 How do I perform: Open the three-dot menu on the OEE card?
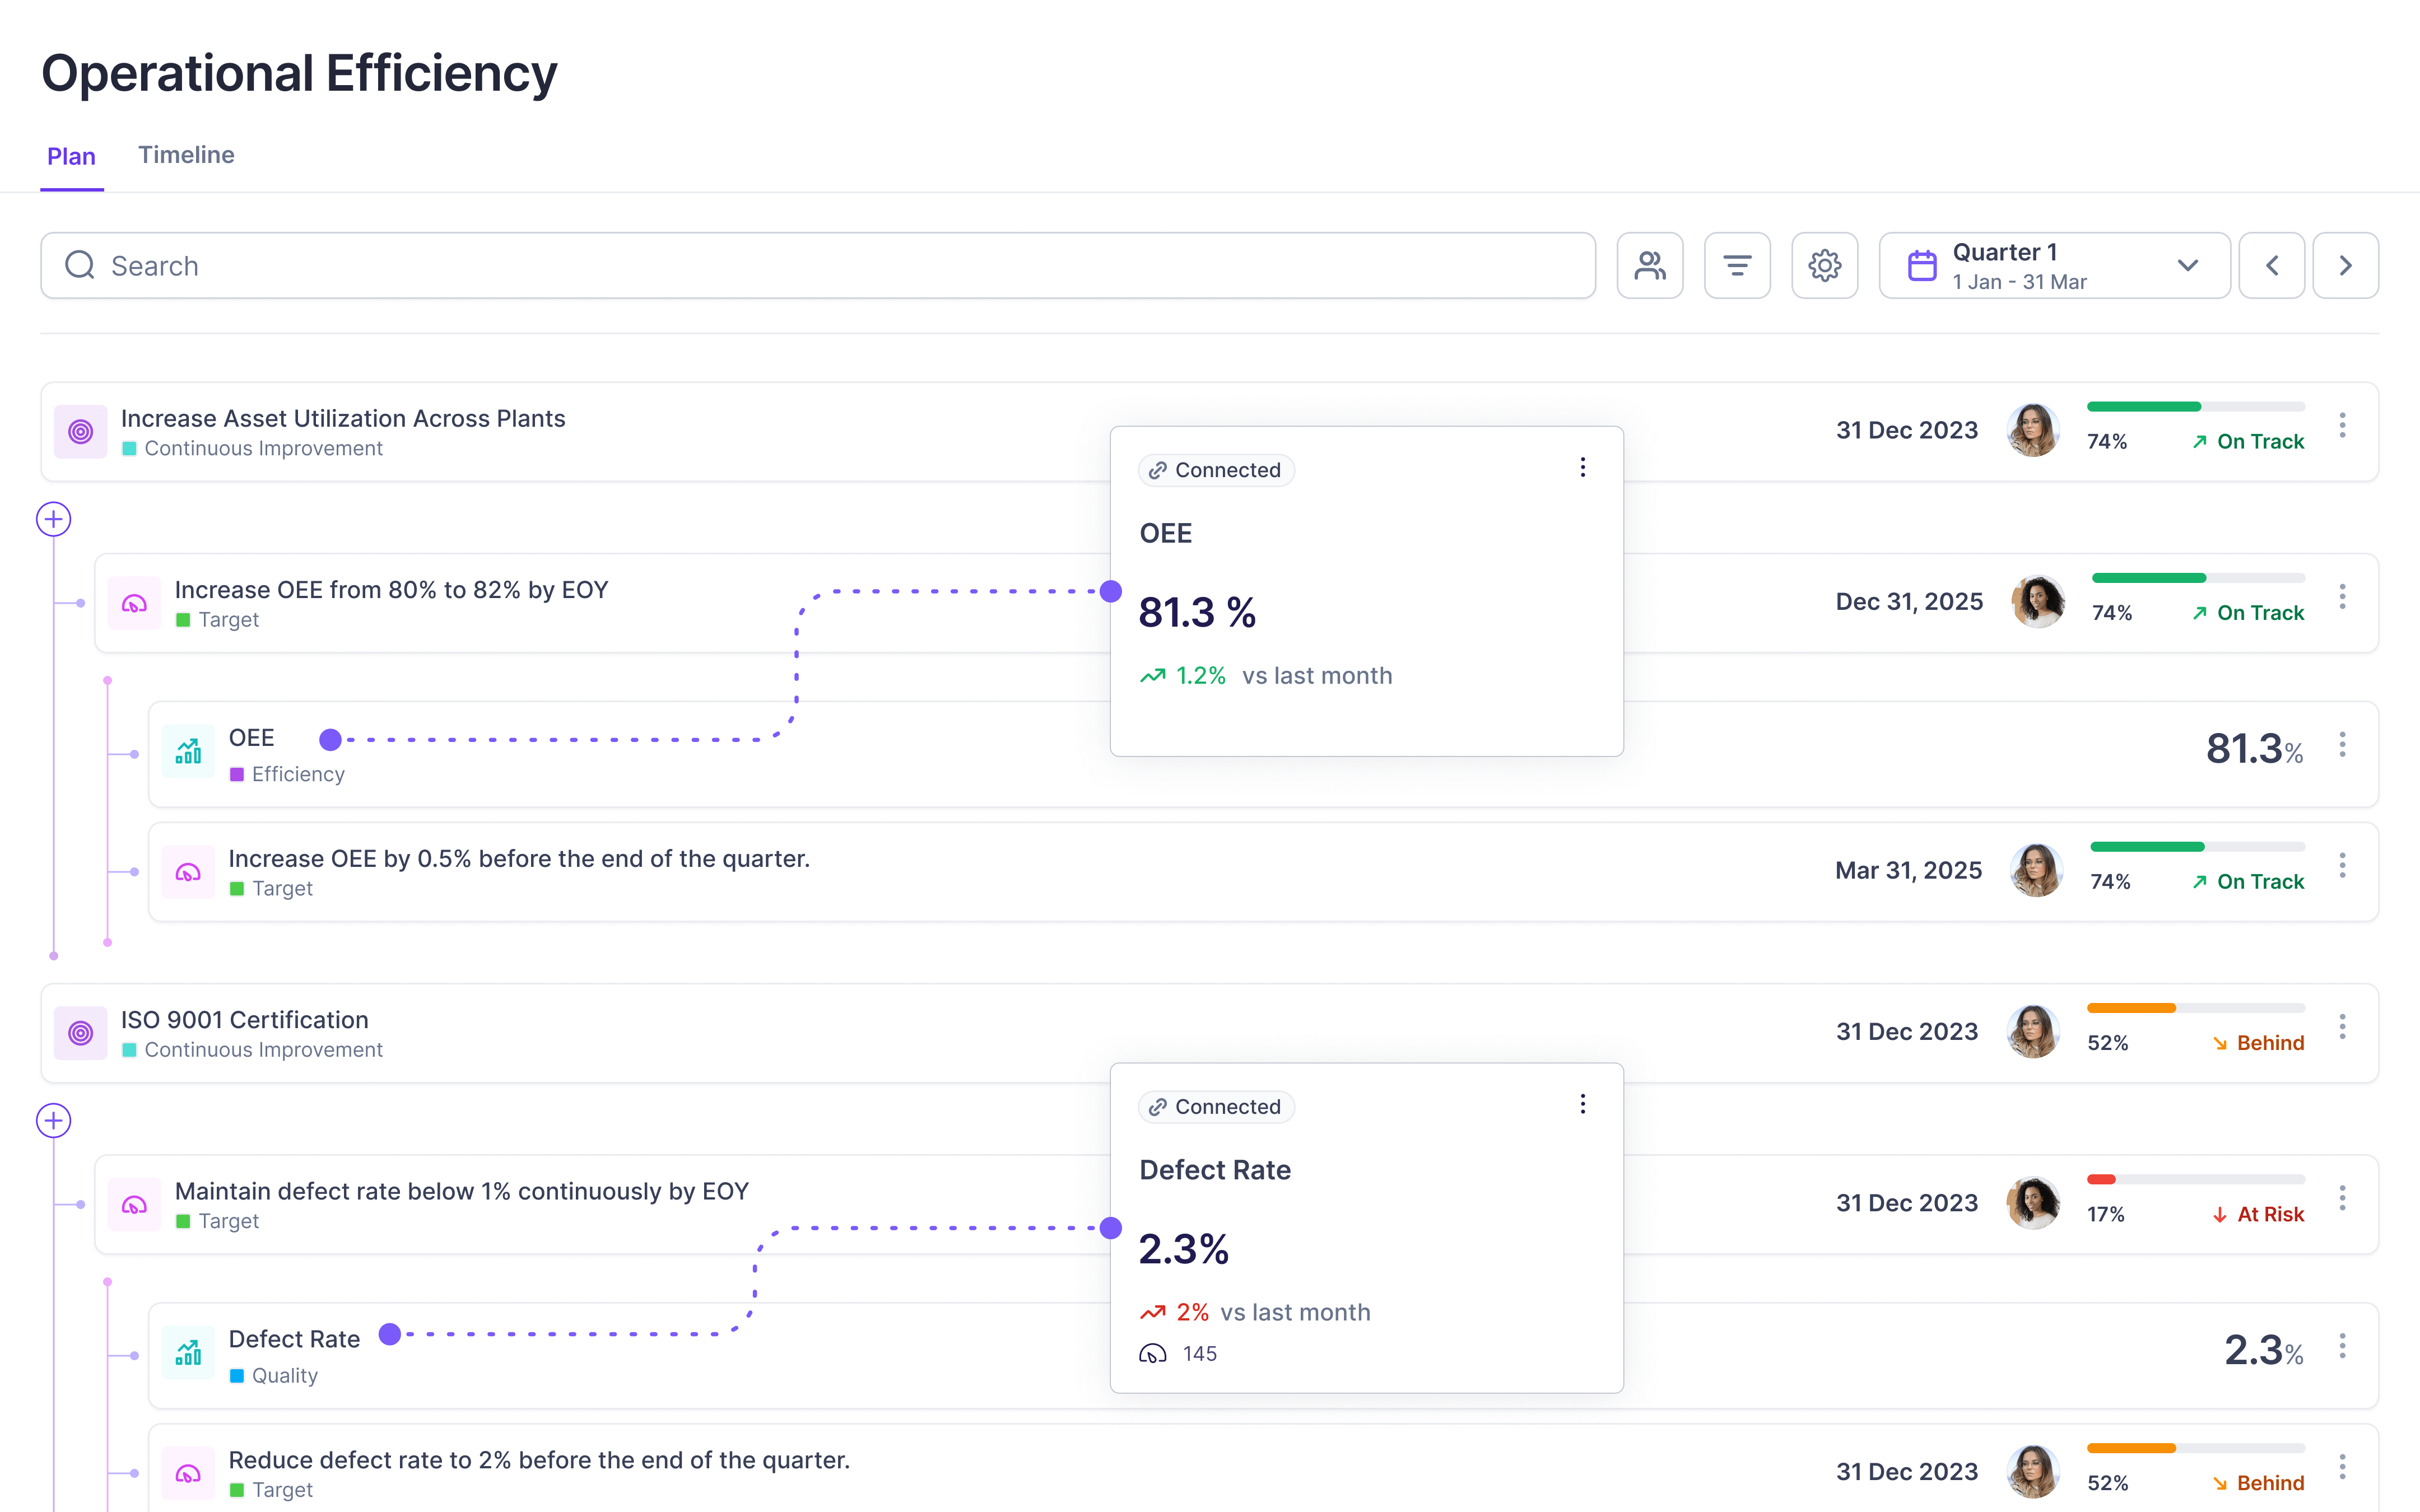pyautogui.click(x=1583, y=467)
